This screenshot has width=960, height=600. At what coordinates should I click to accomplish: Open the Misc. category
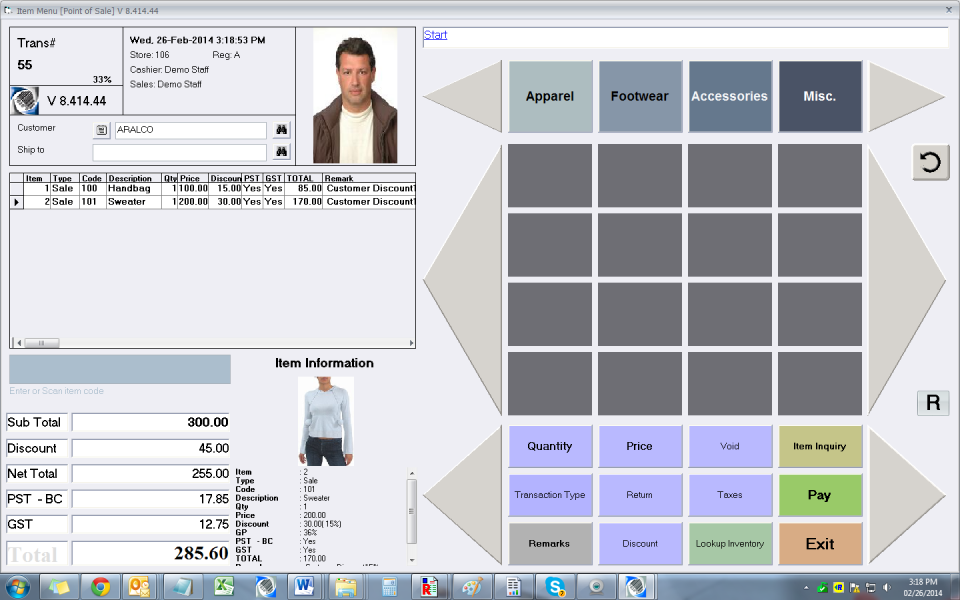820,96
